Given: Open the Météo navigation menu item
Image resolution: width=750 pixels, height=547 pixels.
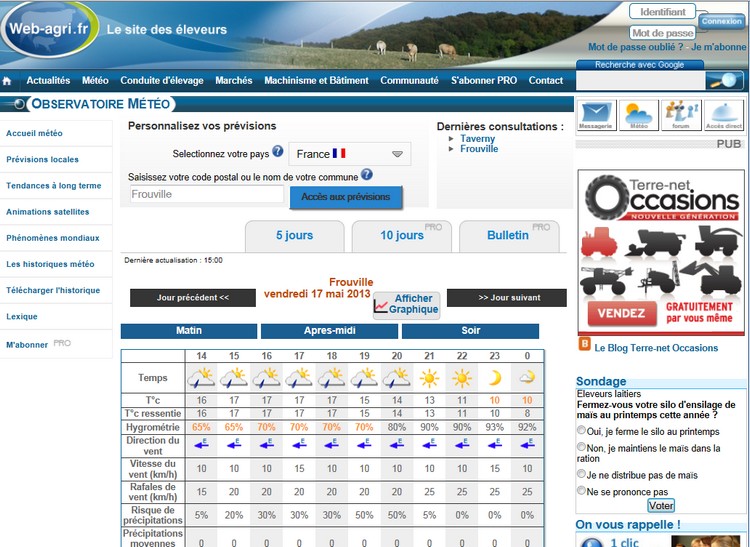Looking at the screenshot, I should pyautogui.click(x=95, y=81).
